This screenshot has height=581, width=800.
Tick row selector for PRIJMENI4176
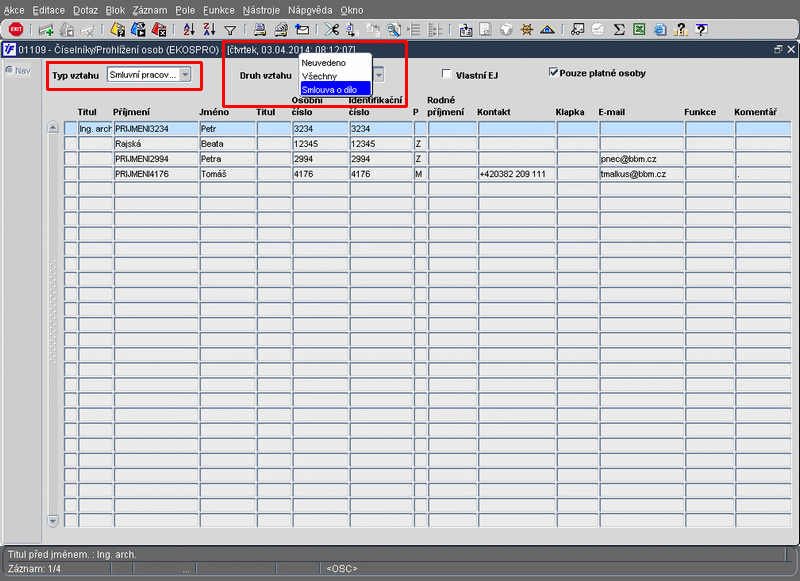point(70,174)
